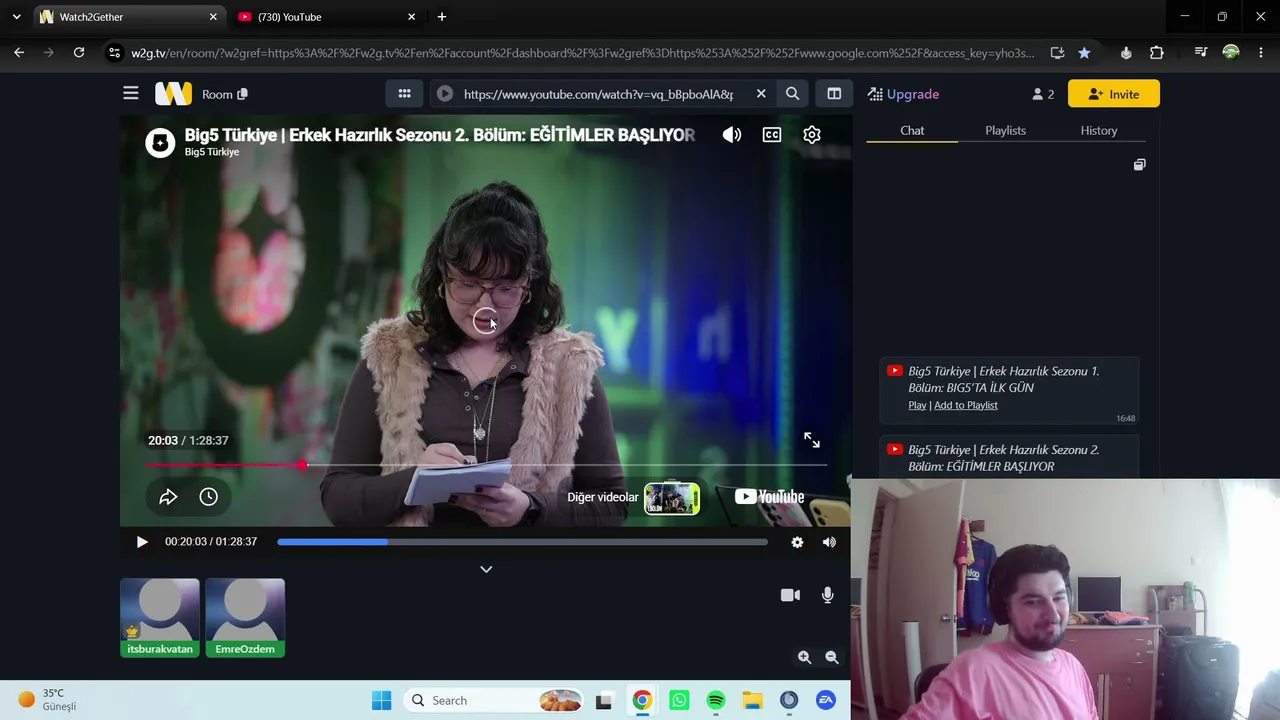This screenshot has height=720, width=1280.
Task: Click the Watch2Gether logo
Action: pos(173,94)
